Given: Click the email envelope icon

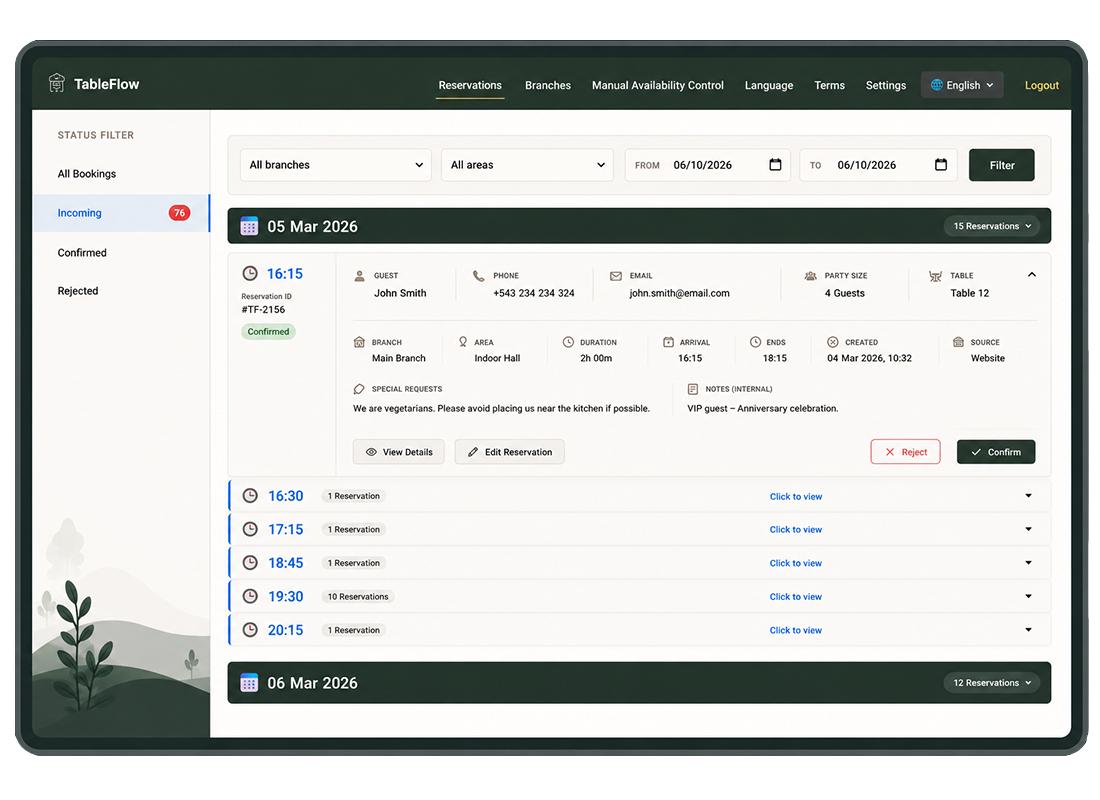Looking at the screenshot, I should (616, 276).
